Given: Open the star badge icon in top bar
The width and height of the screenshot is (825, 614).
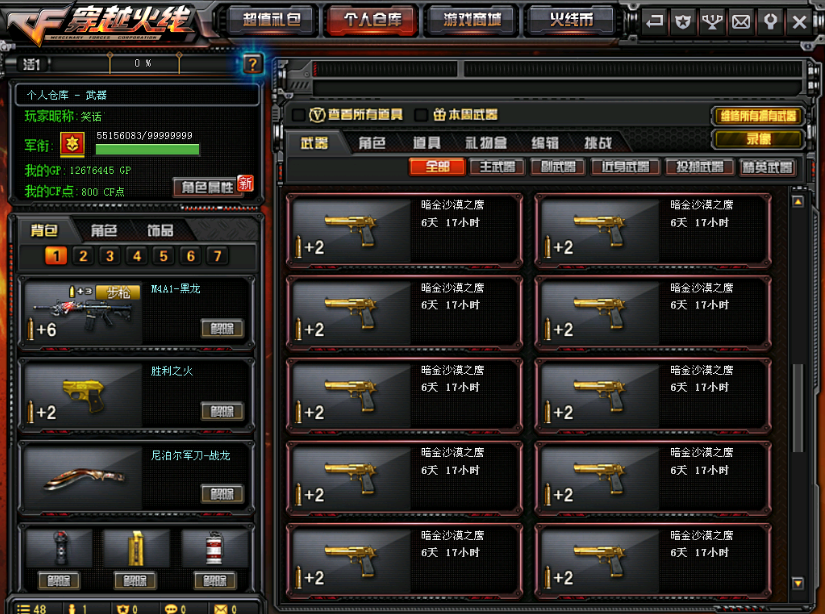Looking at the screenshot, I should click(683, 22).
